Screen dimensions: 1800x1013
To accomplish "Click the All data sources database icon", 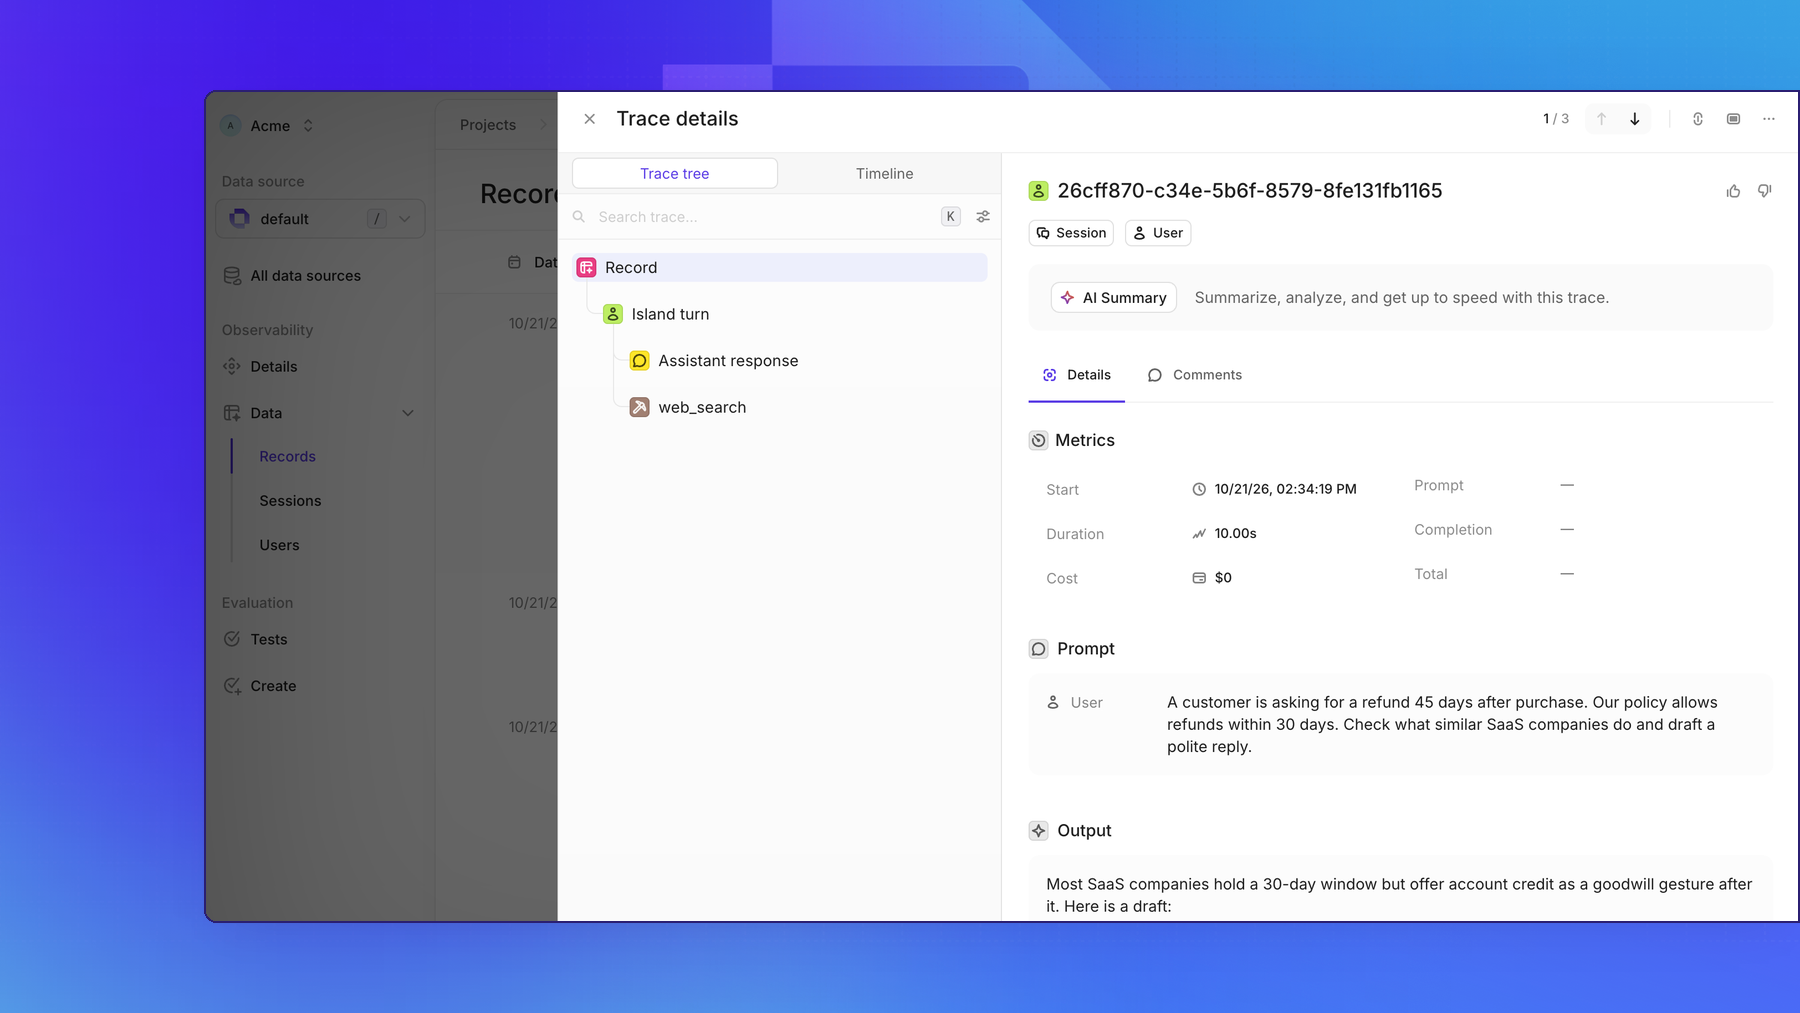I will pos(232,276).
